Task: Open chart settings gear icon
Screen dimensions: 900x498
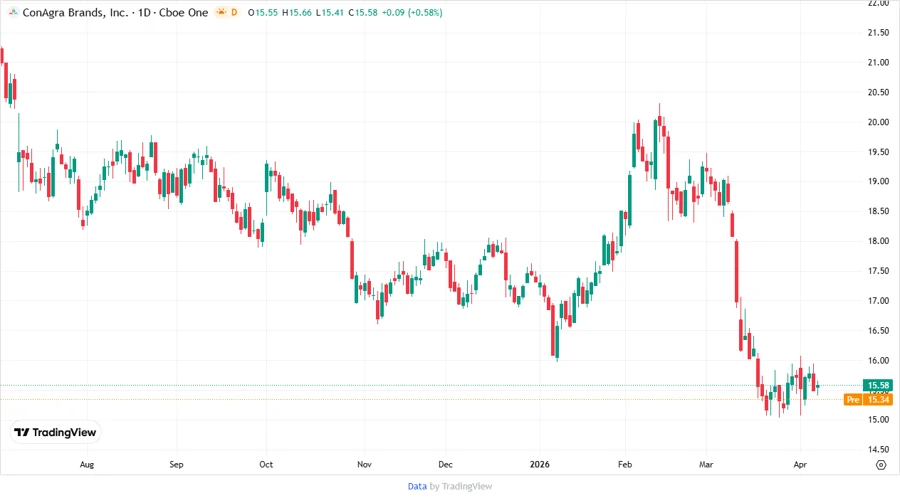Action: coord(881,465)
